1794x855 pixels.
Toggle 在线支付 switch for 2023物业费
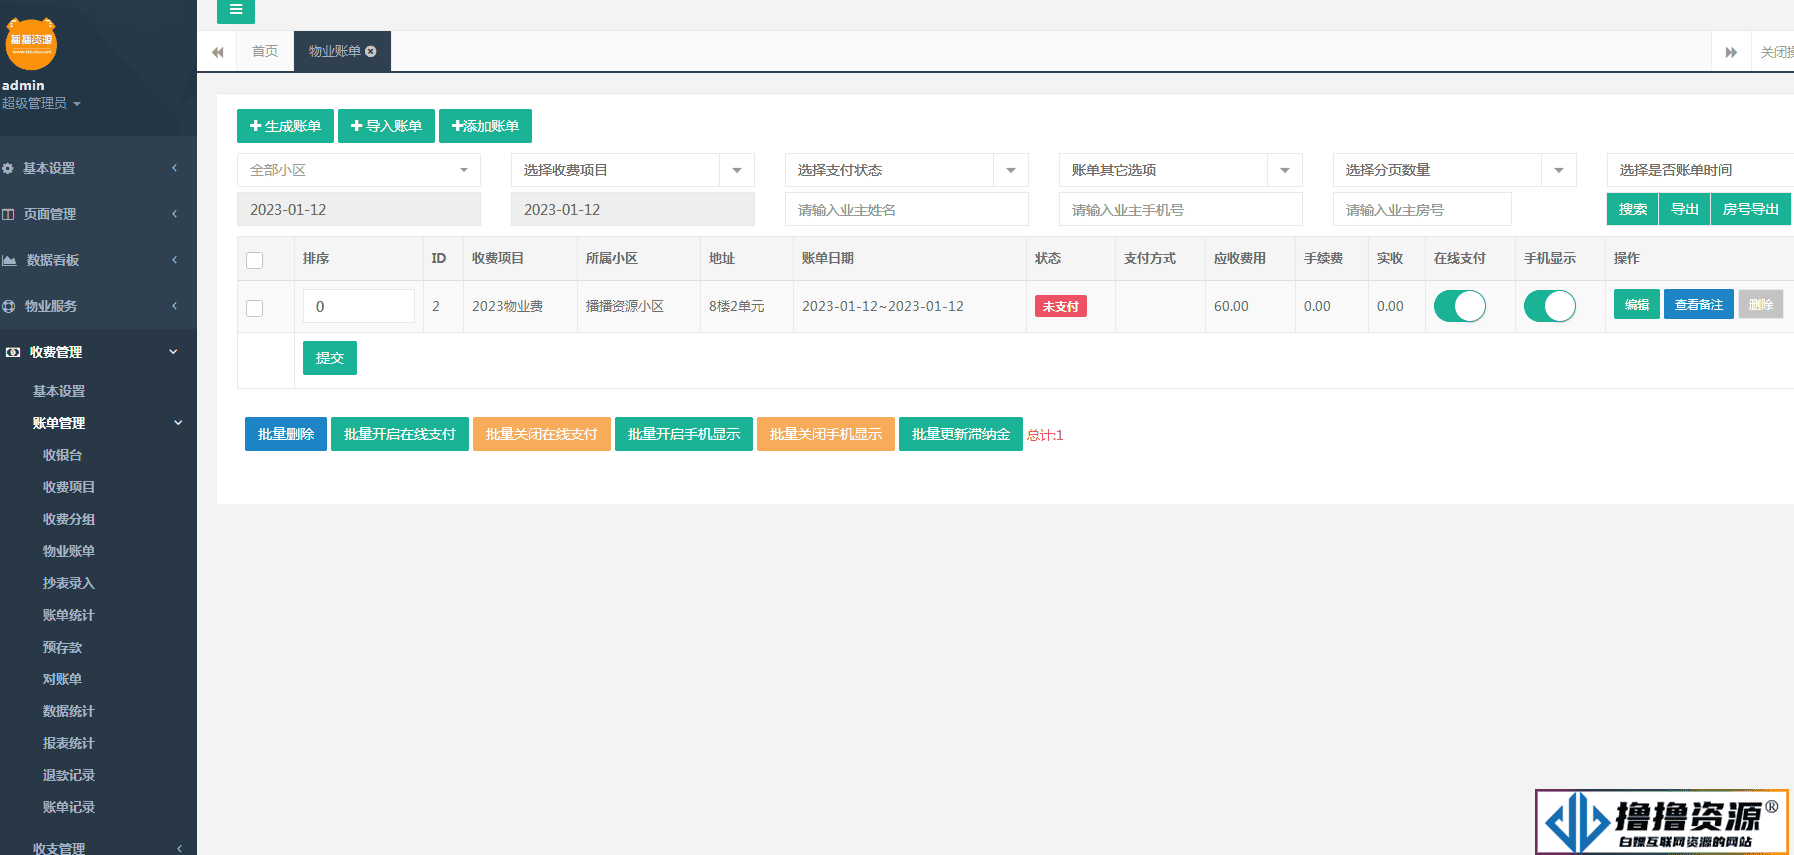[x=1460, y=306]
